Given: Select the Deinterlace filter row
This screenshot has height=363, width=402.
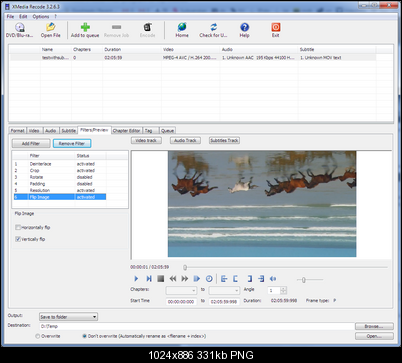Looking at the screenshot, I should (x=59, y=164).
